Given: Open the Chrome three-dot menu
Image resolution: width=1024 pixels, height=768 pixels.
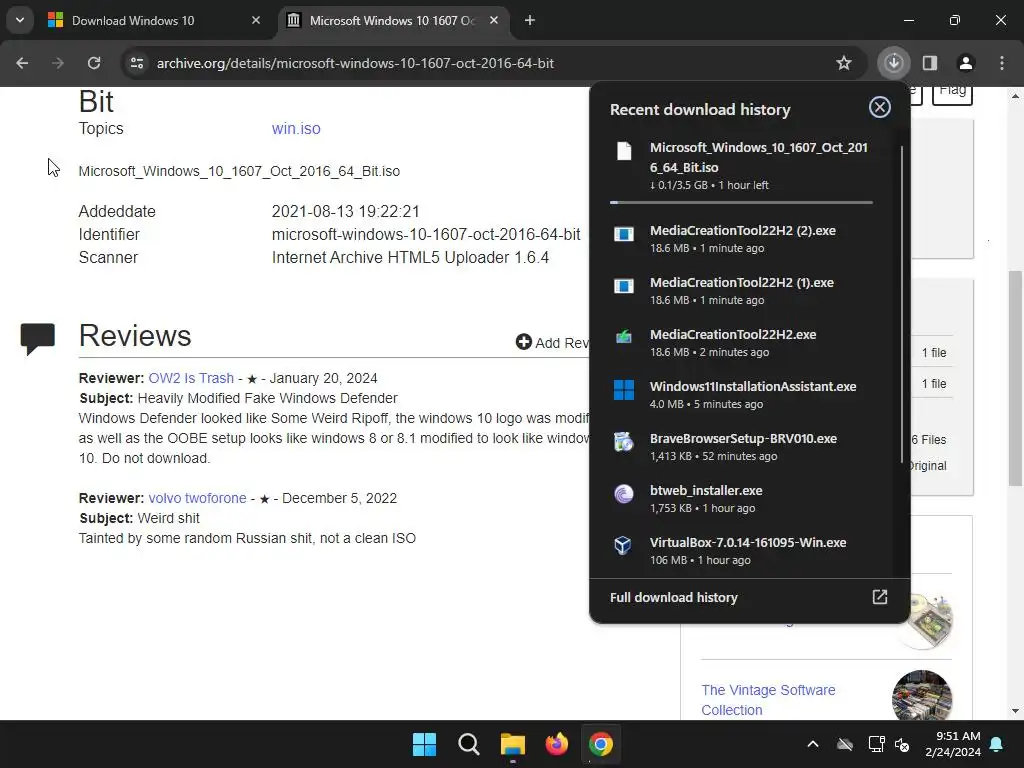Looking at the screenshot, I should (x=1002, y=63).
